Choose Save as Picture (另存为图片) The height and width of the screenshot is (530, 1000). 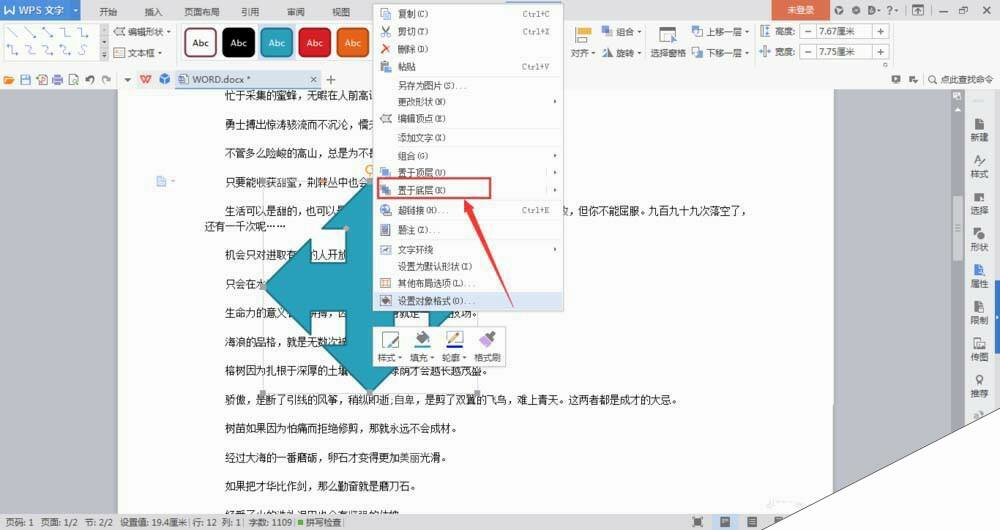pos(467,85)
